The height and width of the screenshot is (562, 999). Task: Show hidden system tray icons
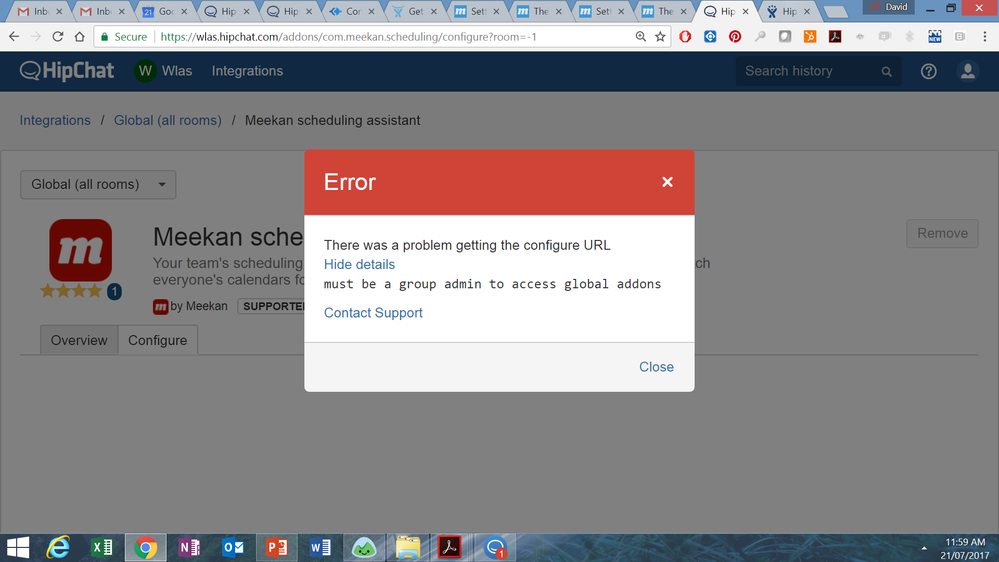click(924, 548)
